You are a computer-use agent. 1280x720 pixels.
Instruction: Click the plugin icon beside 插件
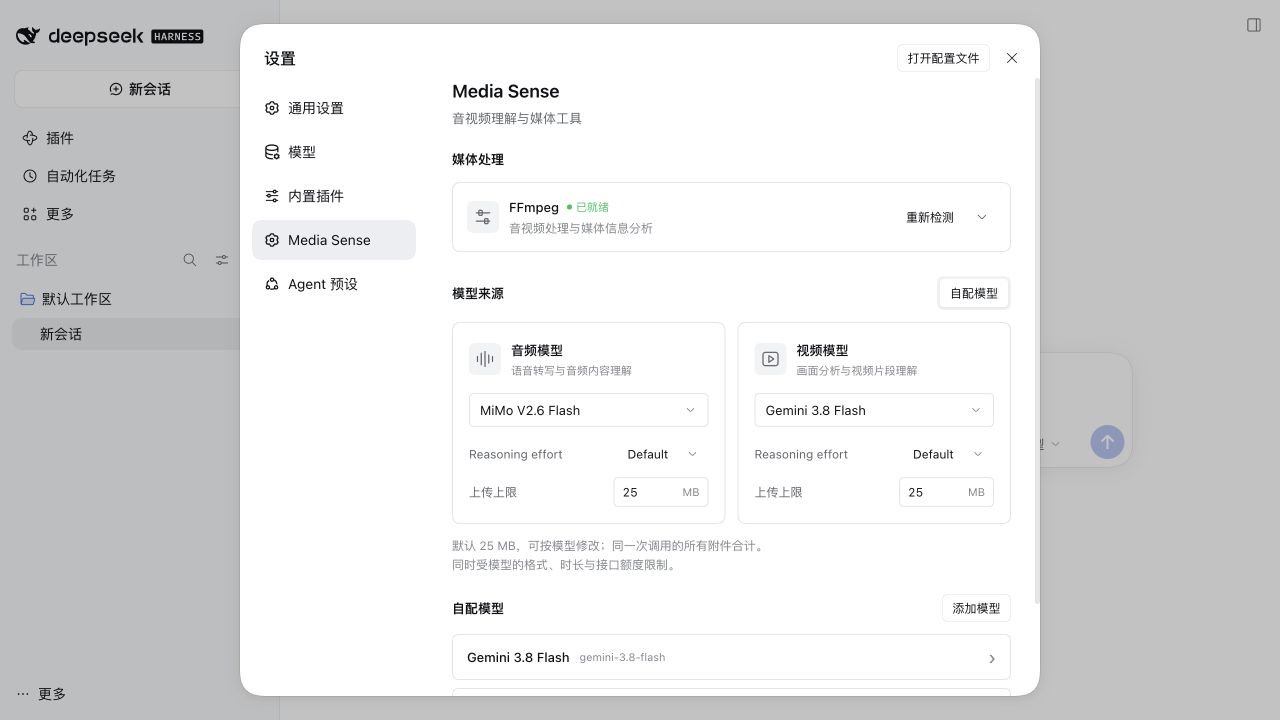pyautogui.click(x=30, y=138)
